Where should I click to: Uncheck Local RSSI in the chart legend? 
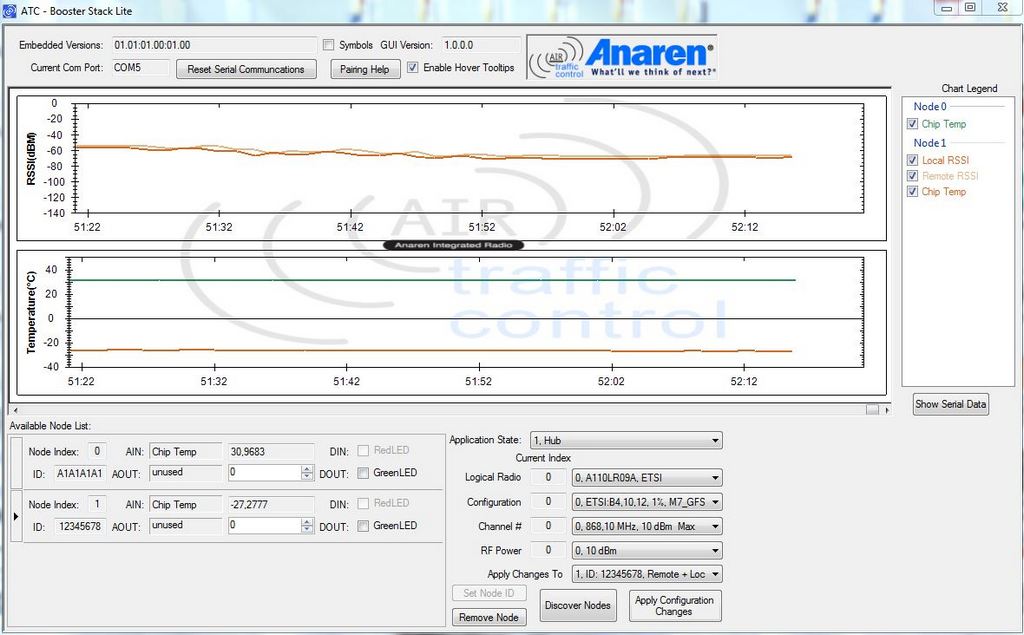(x=912, y=160)
